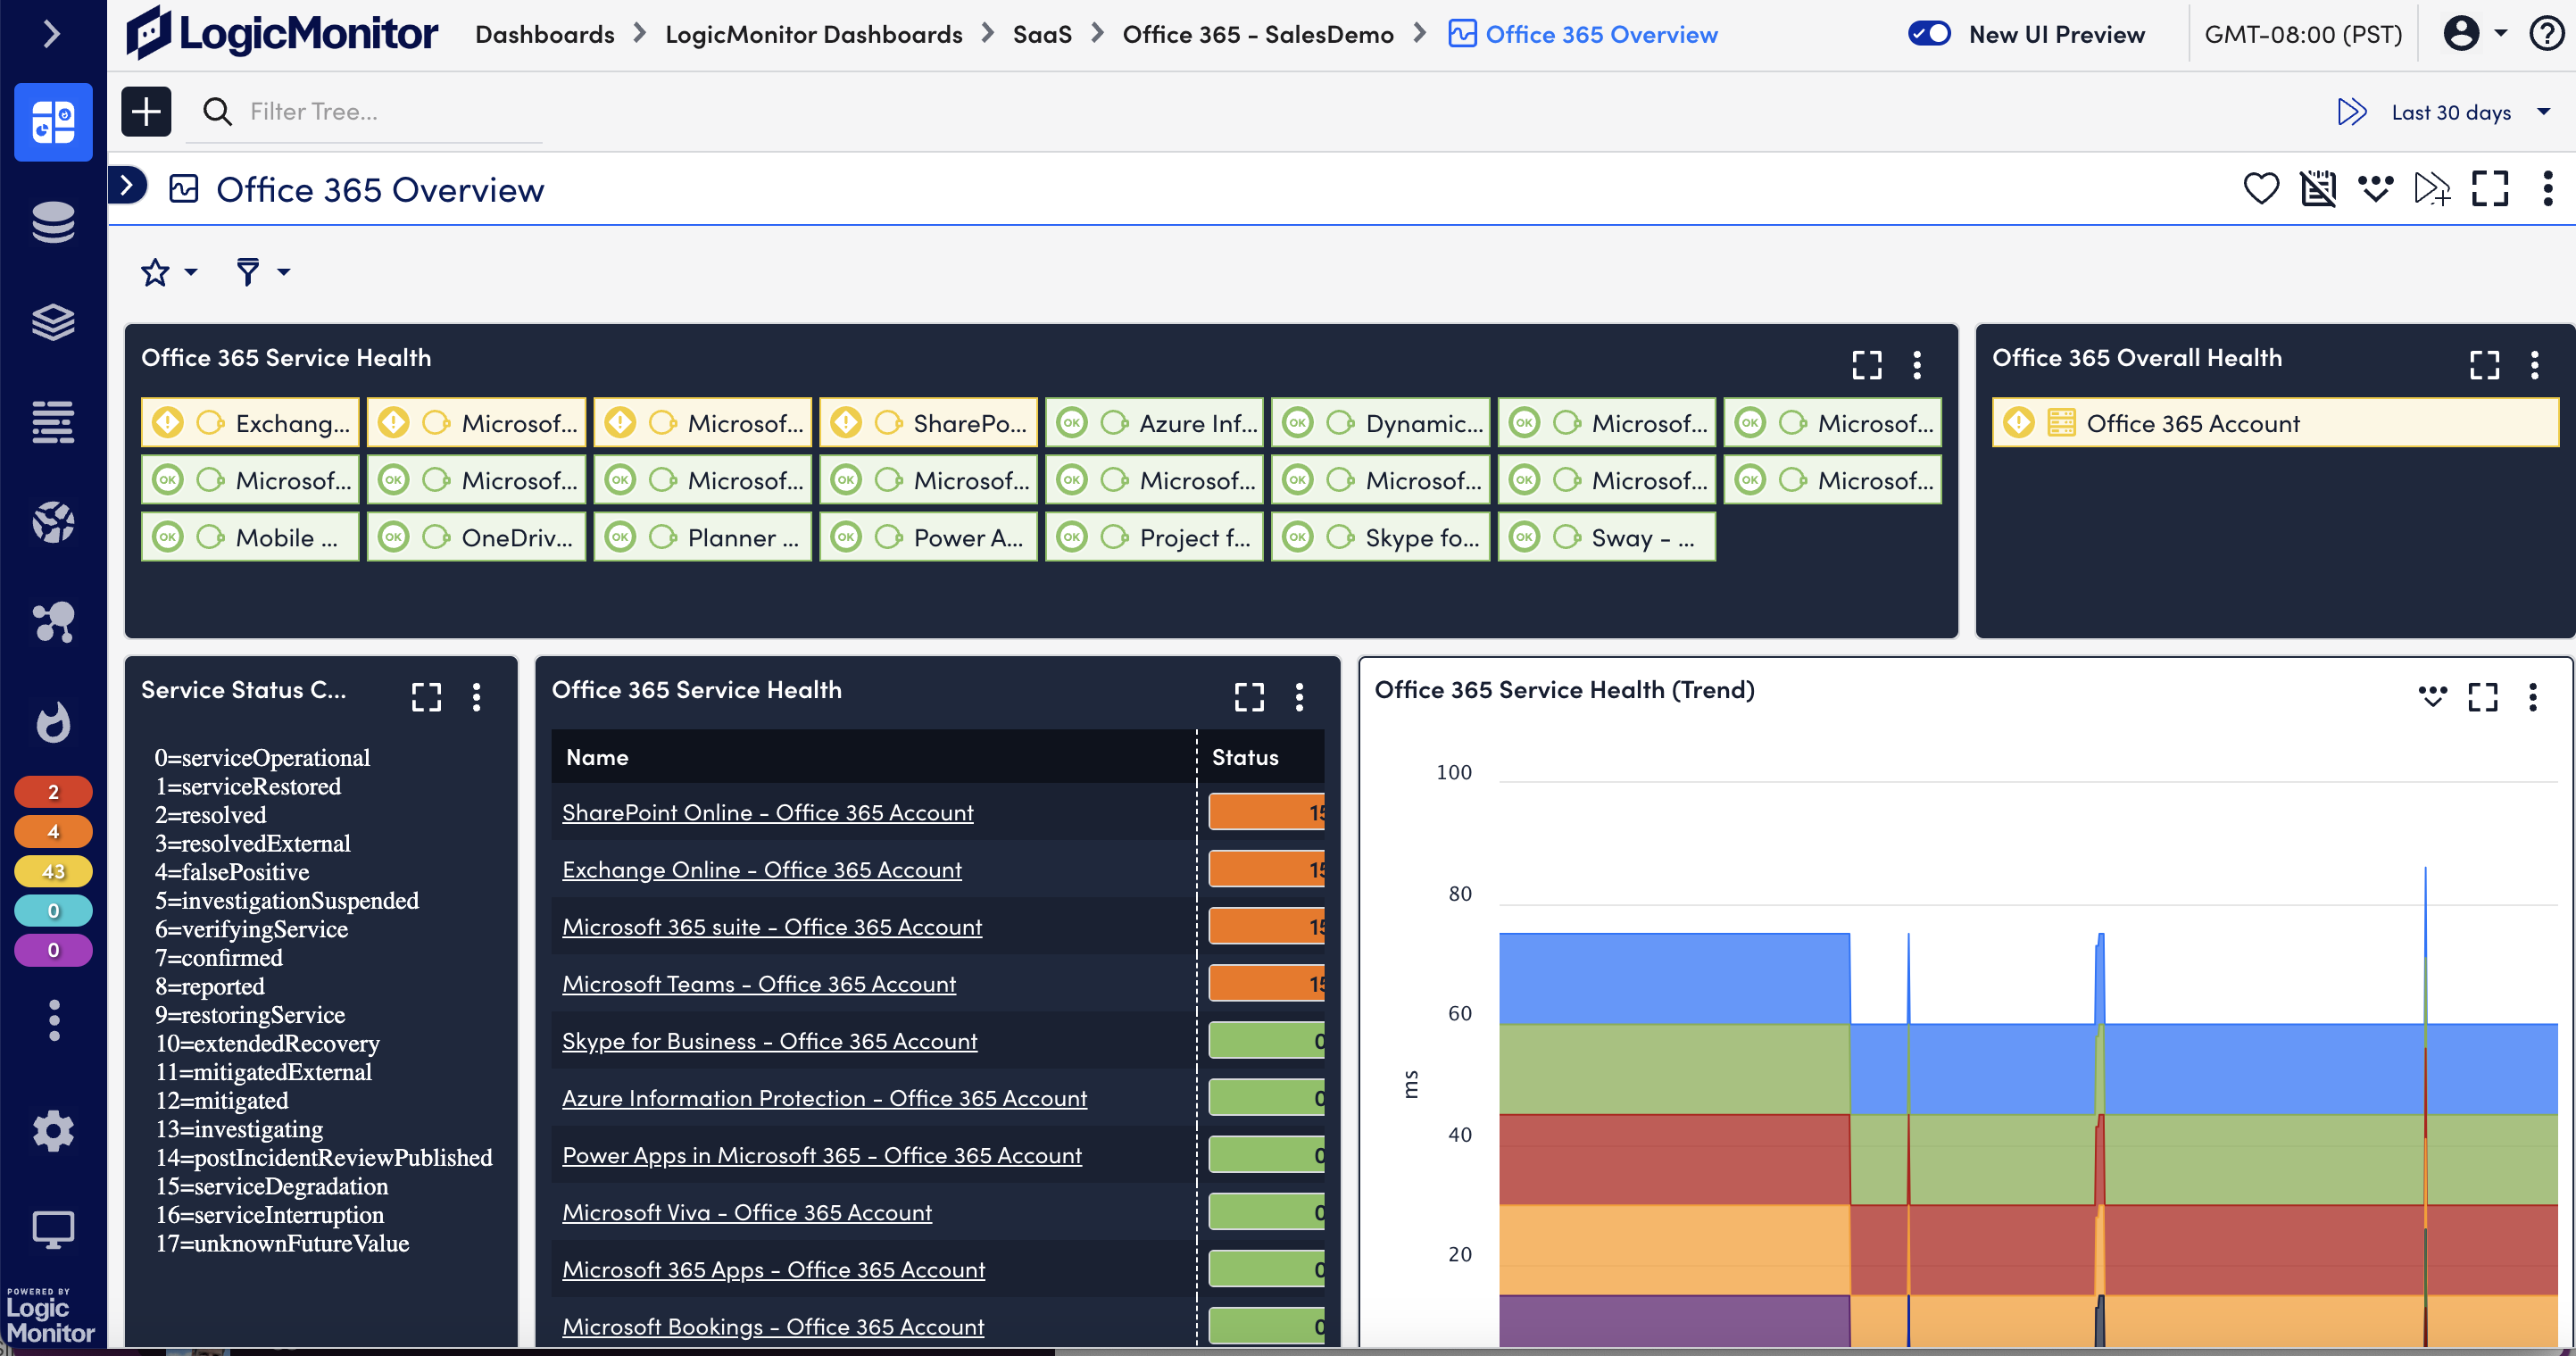Viewport: 2576px width, 1356px height.
Task: Click the Alerts flame icon in the sidebar
Action: click(52, 723)
